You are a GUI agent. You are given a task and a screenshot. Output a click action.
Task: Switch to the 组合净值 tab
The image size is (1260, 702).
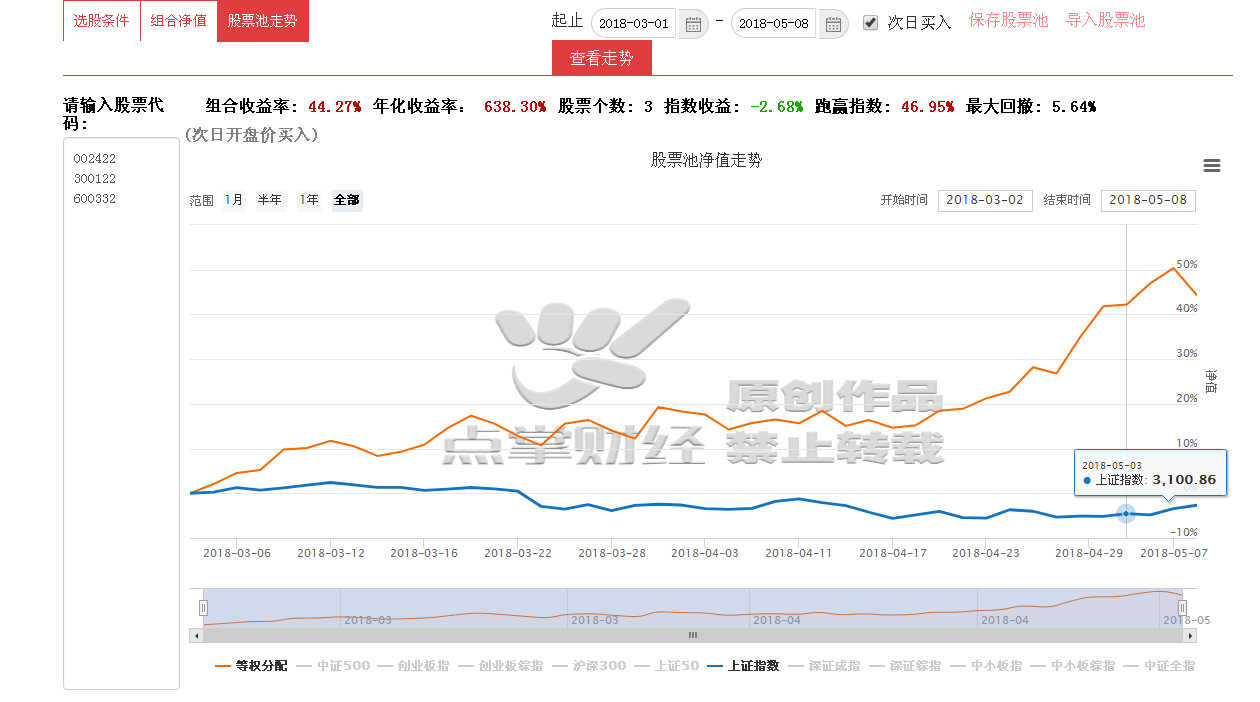179,21
